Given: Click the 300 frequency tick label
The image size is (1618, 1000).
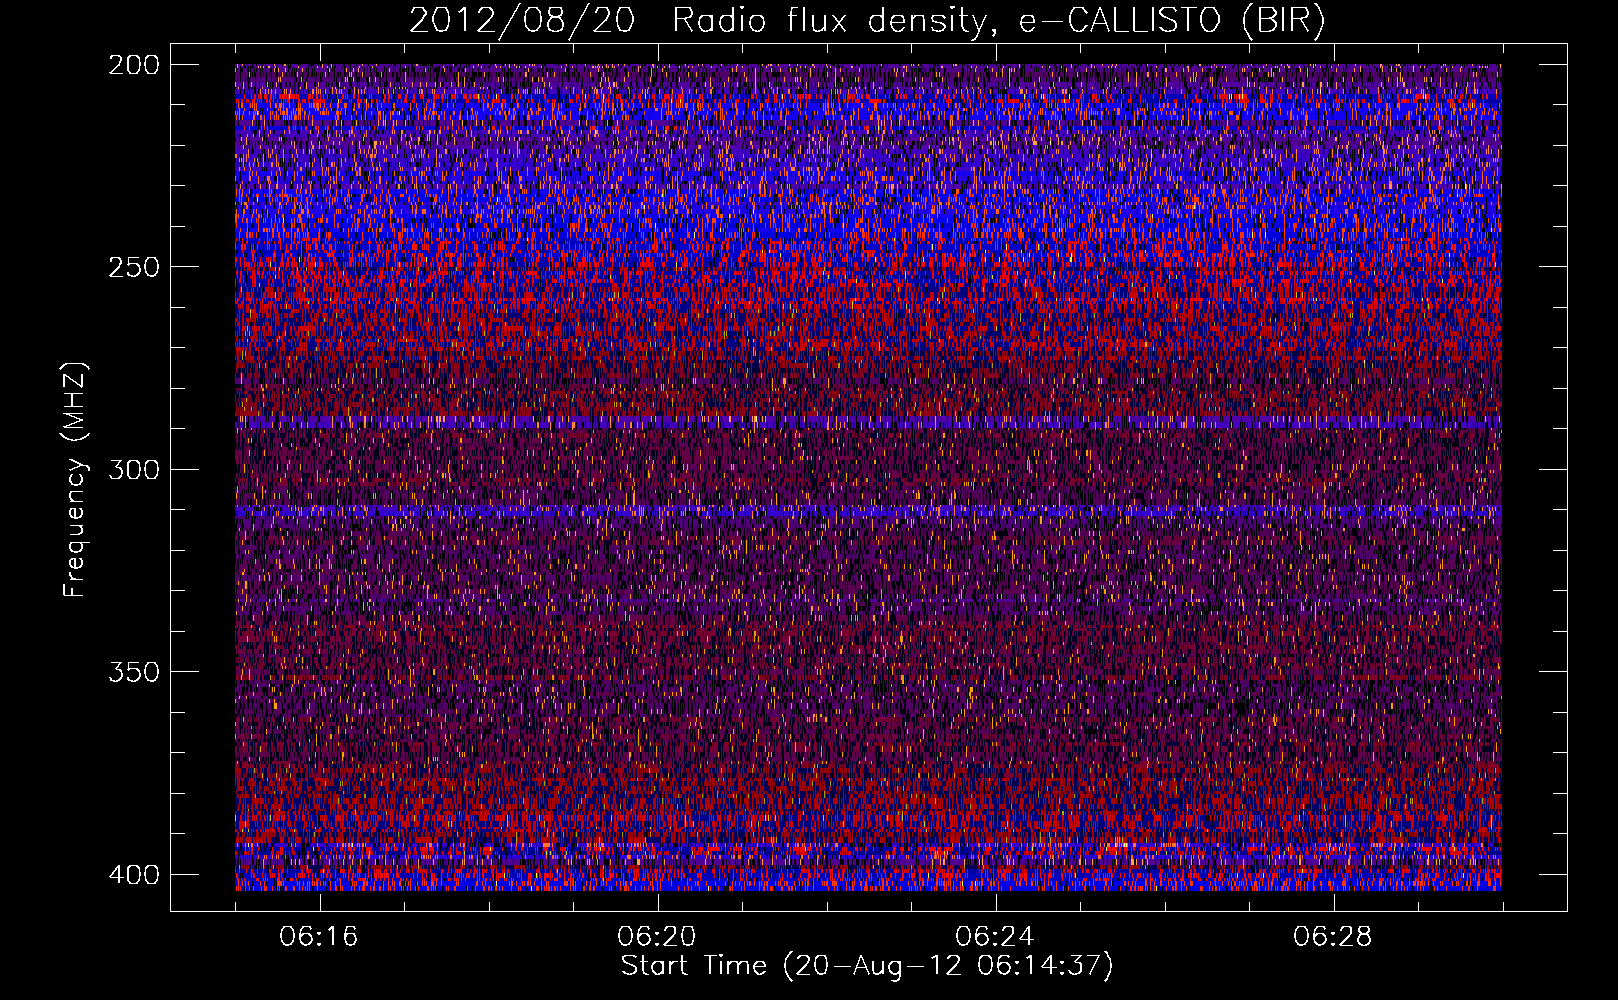Looking at the screenshot, I should 133,469.
